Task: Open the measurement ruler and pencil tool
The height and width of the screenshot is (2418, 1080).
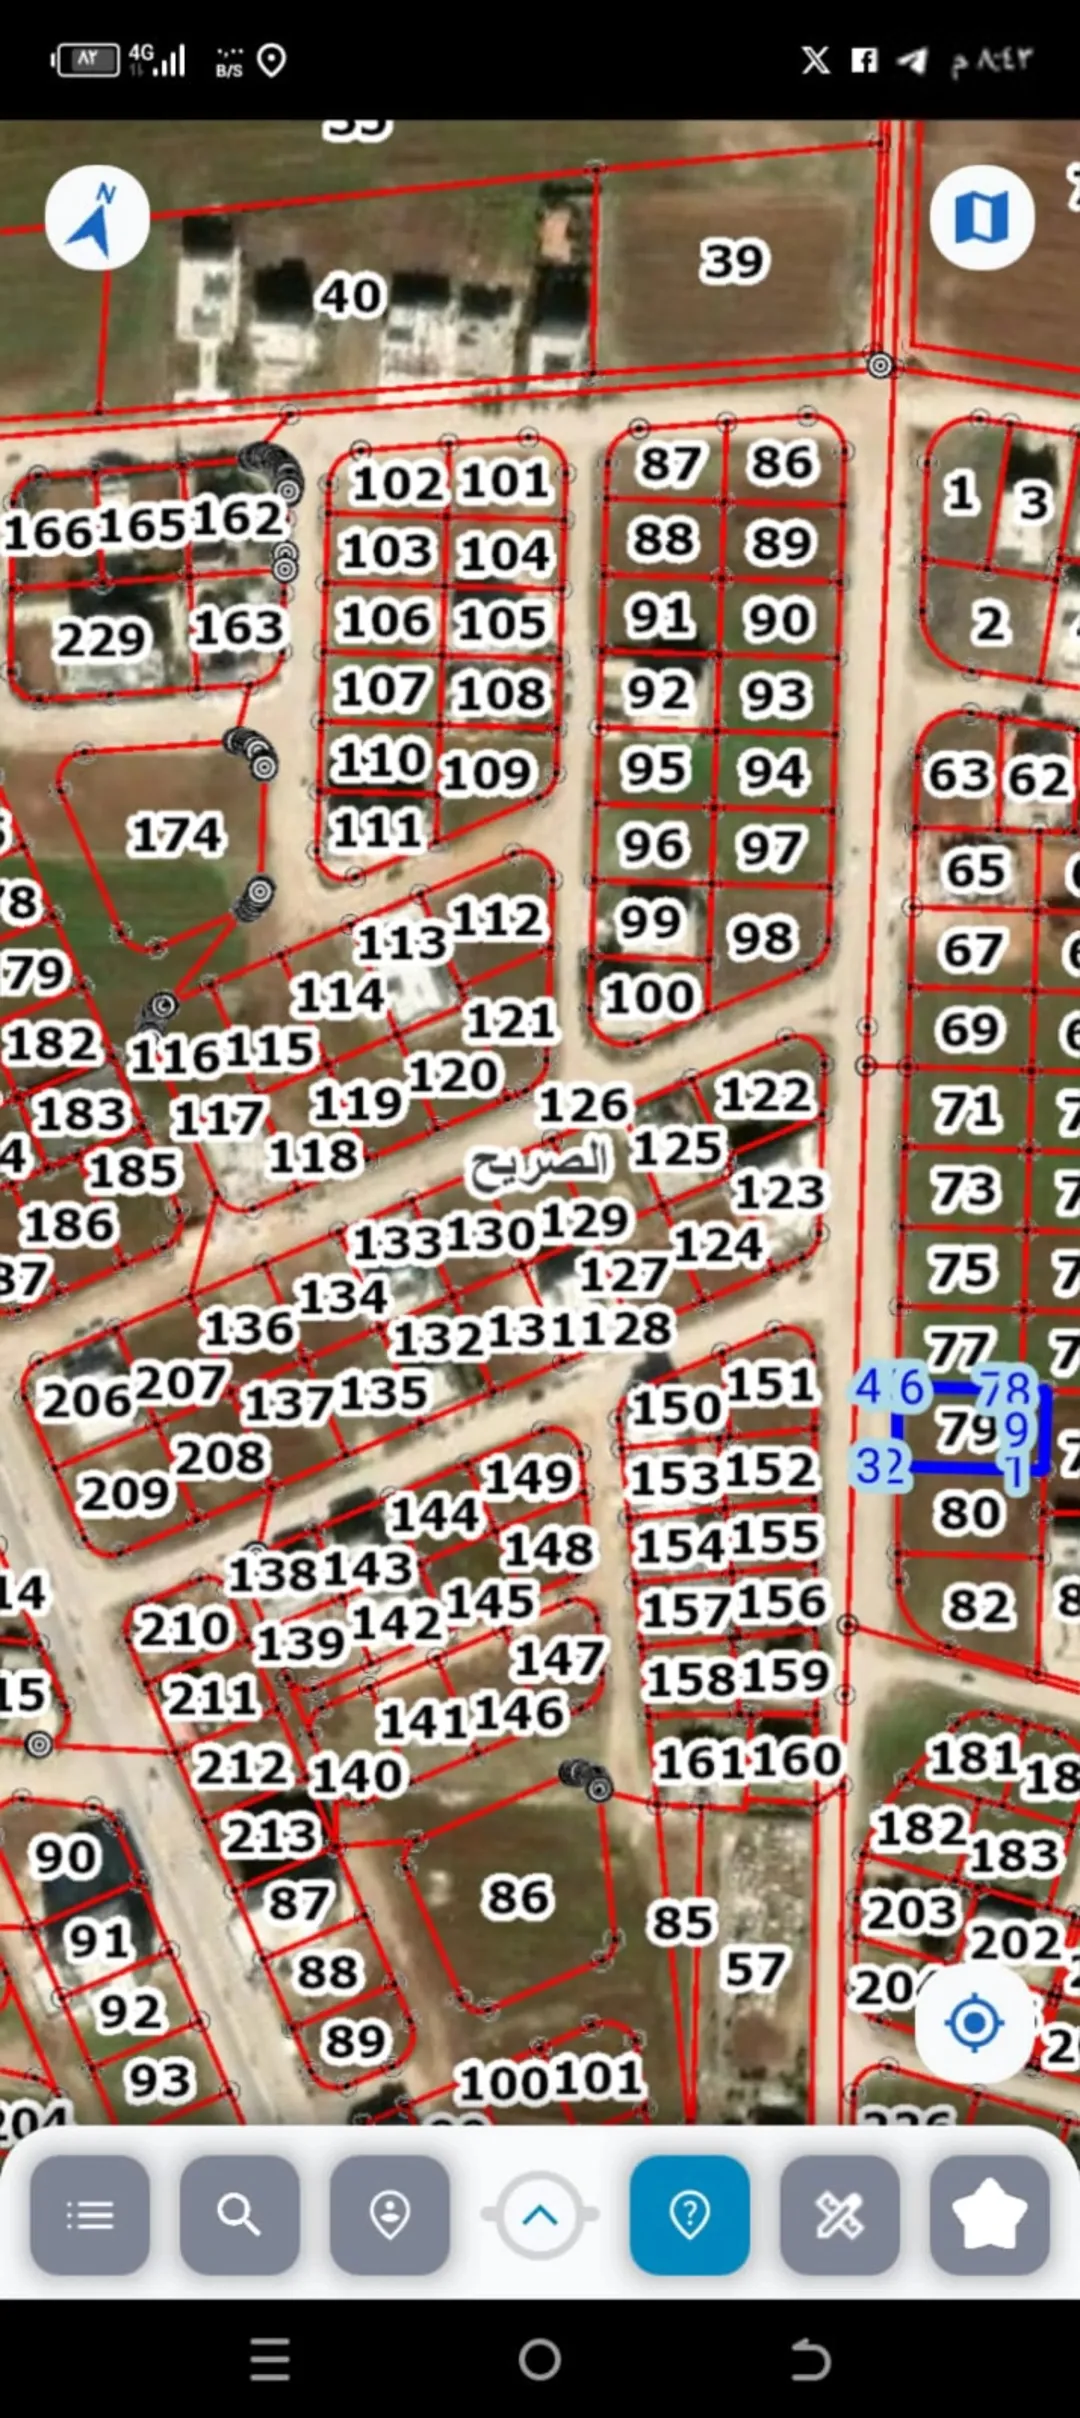Action: click(840, 2215)
